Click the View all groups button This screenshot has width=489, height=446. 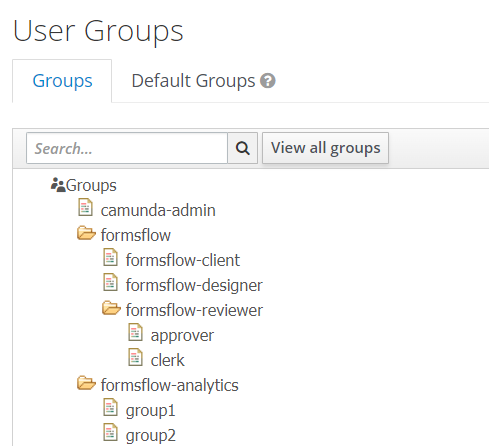(x=325, y=148)
